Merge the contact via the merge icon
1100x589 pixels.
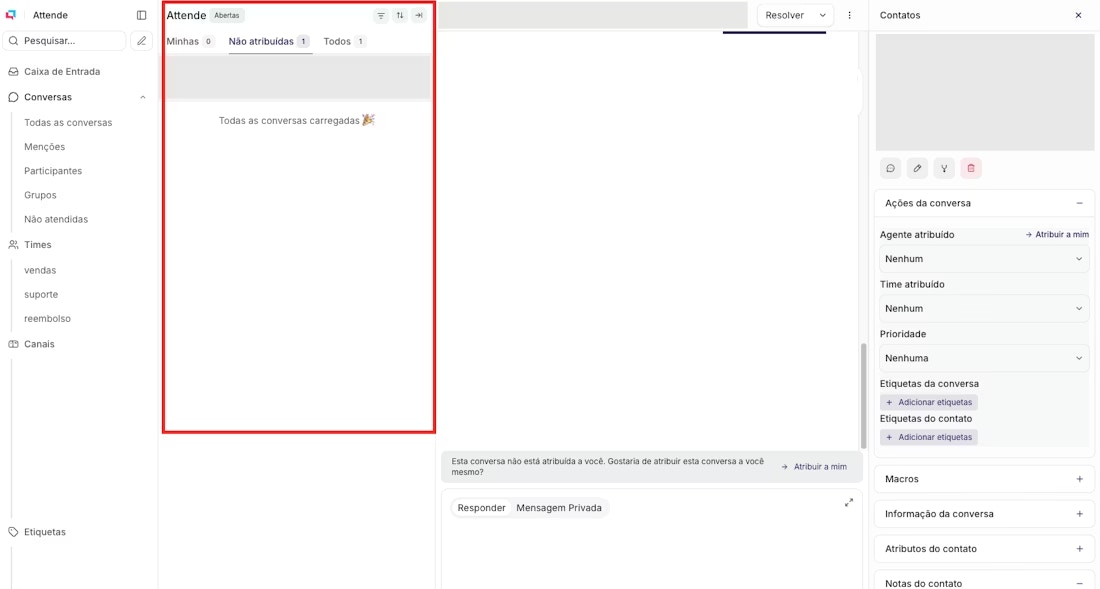(944, 168)
